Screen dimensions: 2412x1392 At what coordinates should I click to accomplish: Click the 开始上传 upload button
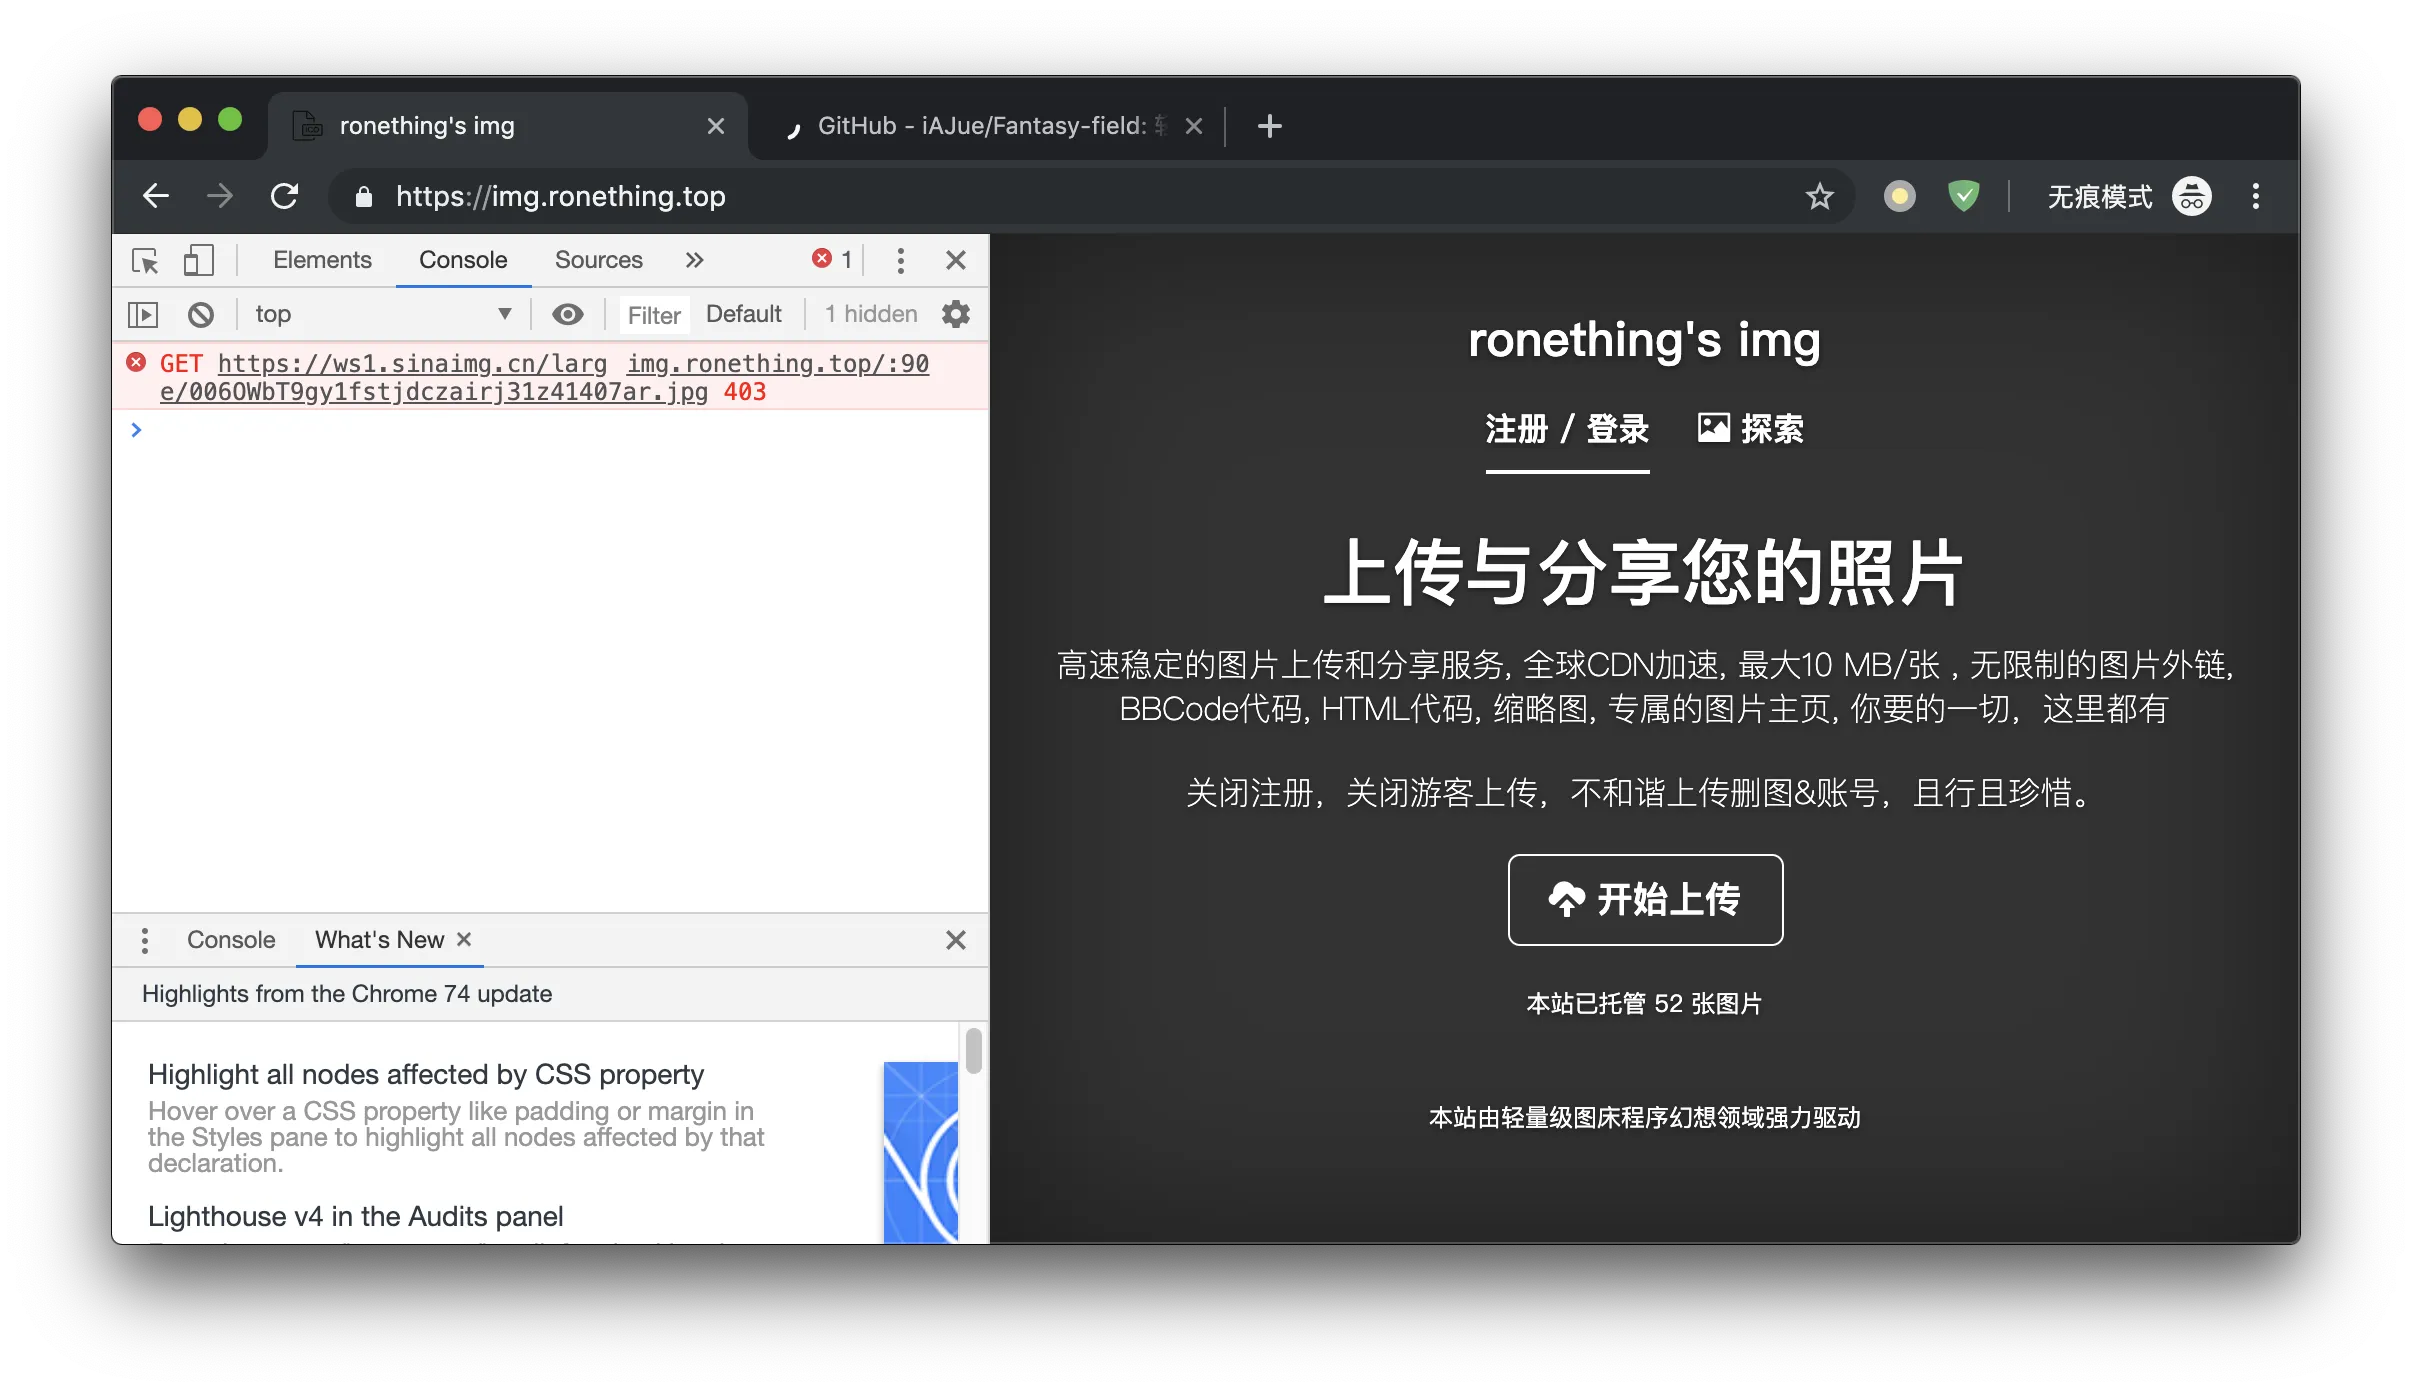pos(1645,900)
